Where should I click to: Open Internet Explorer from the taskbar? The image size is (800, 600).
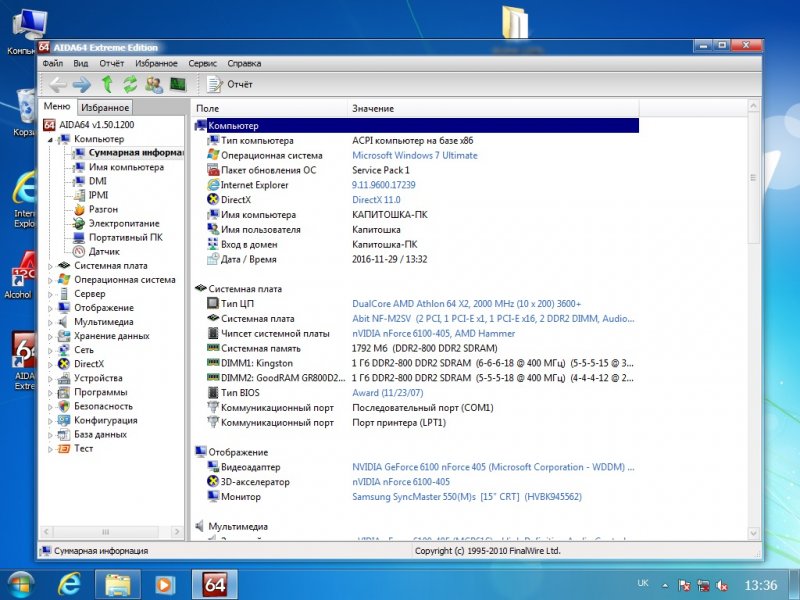click(70, 582)
